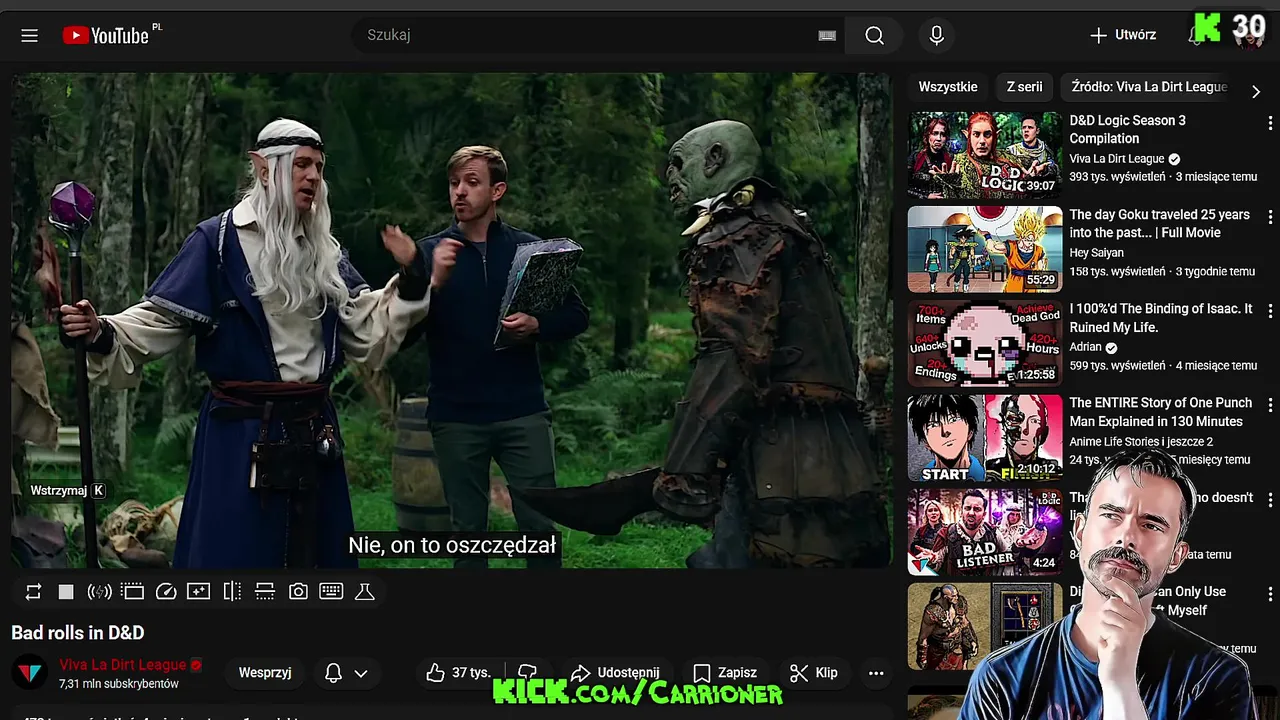This screenshot has height=720, width=1280.
Task: Click the Udostępnij share button
Action: pyautogui.click(x=615, y=673)
